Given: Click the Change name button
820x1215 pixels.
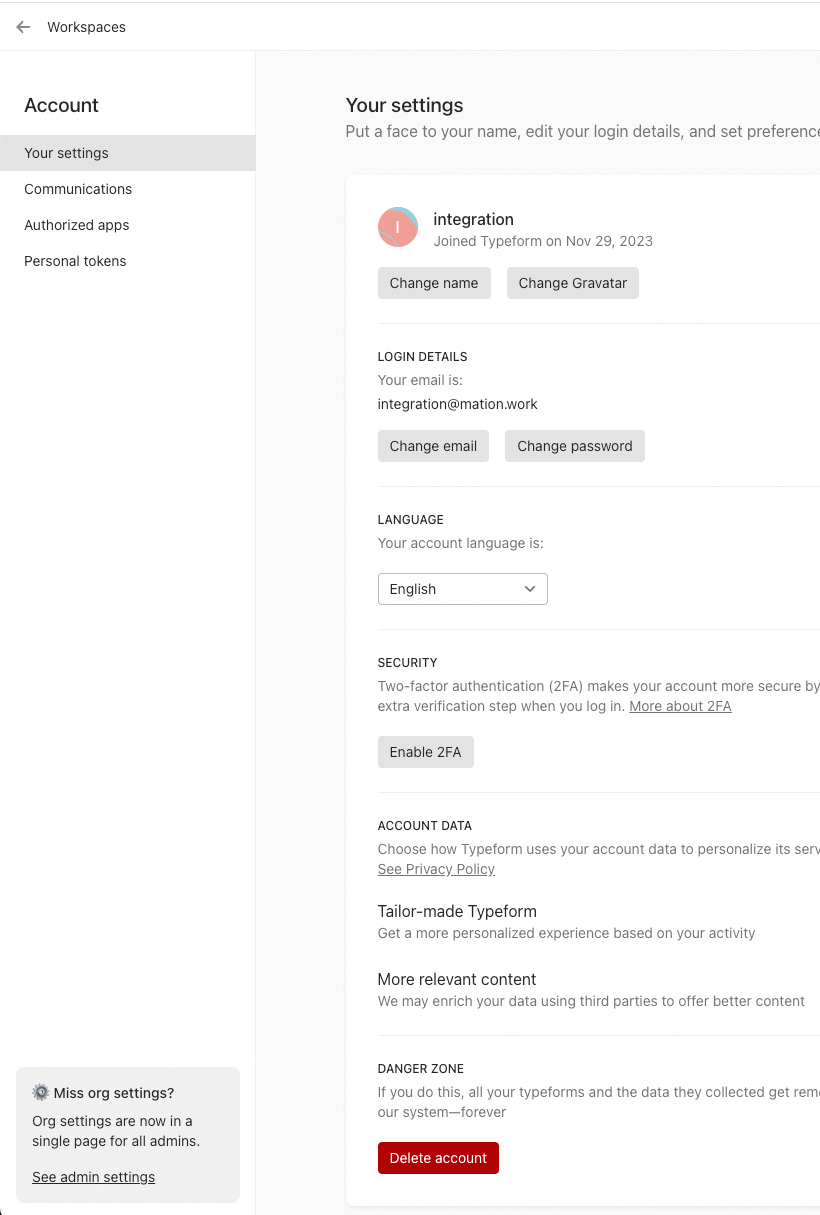Looking at the screenshot, I should (434, 283).
